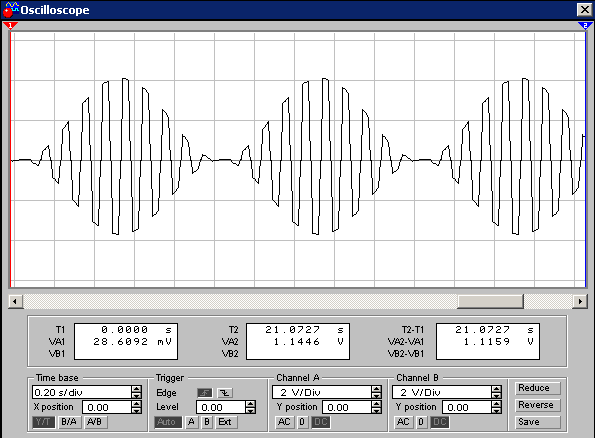This screenshot has width=595, height=438.
Task: Select falling edge trigger icon
Action: [x=225, y=393]
